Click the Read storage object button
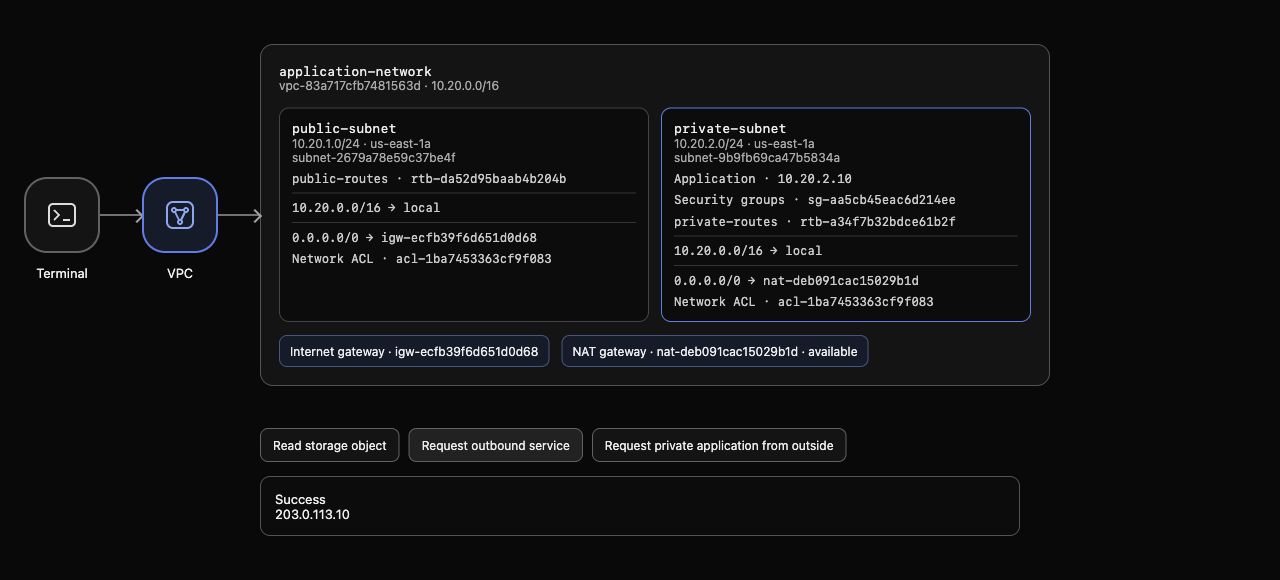 (x=330, y=445)
